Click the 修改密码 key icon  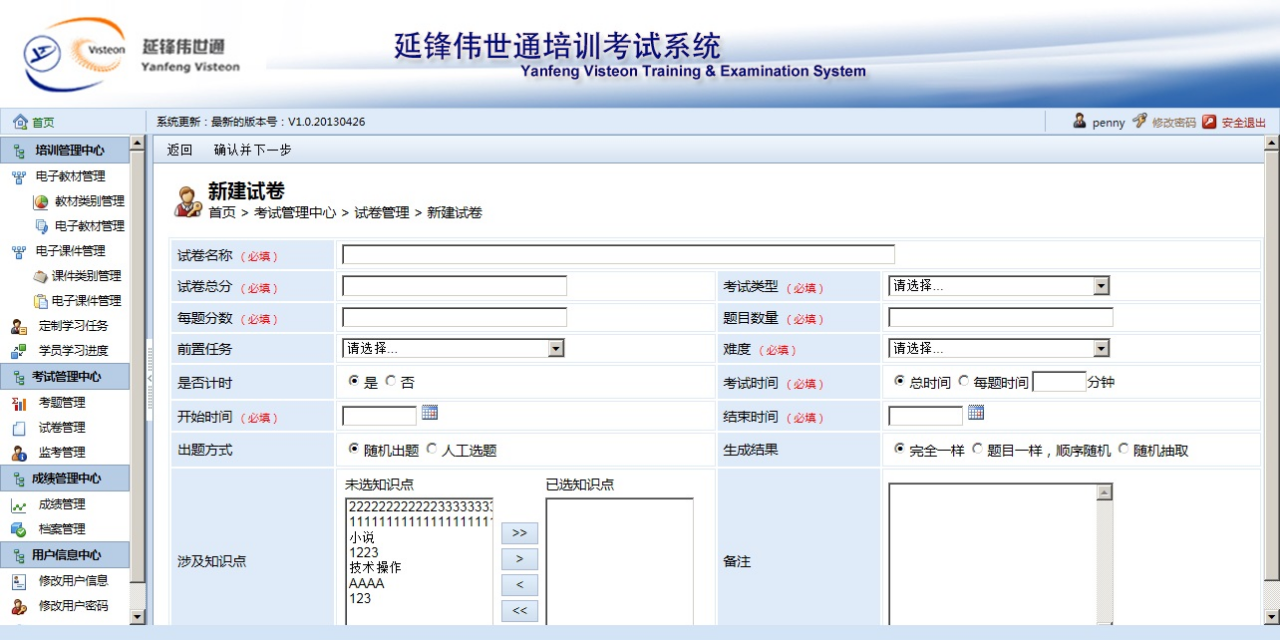(x=1139, y=121)
